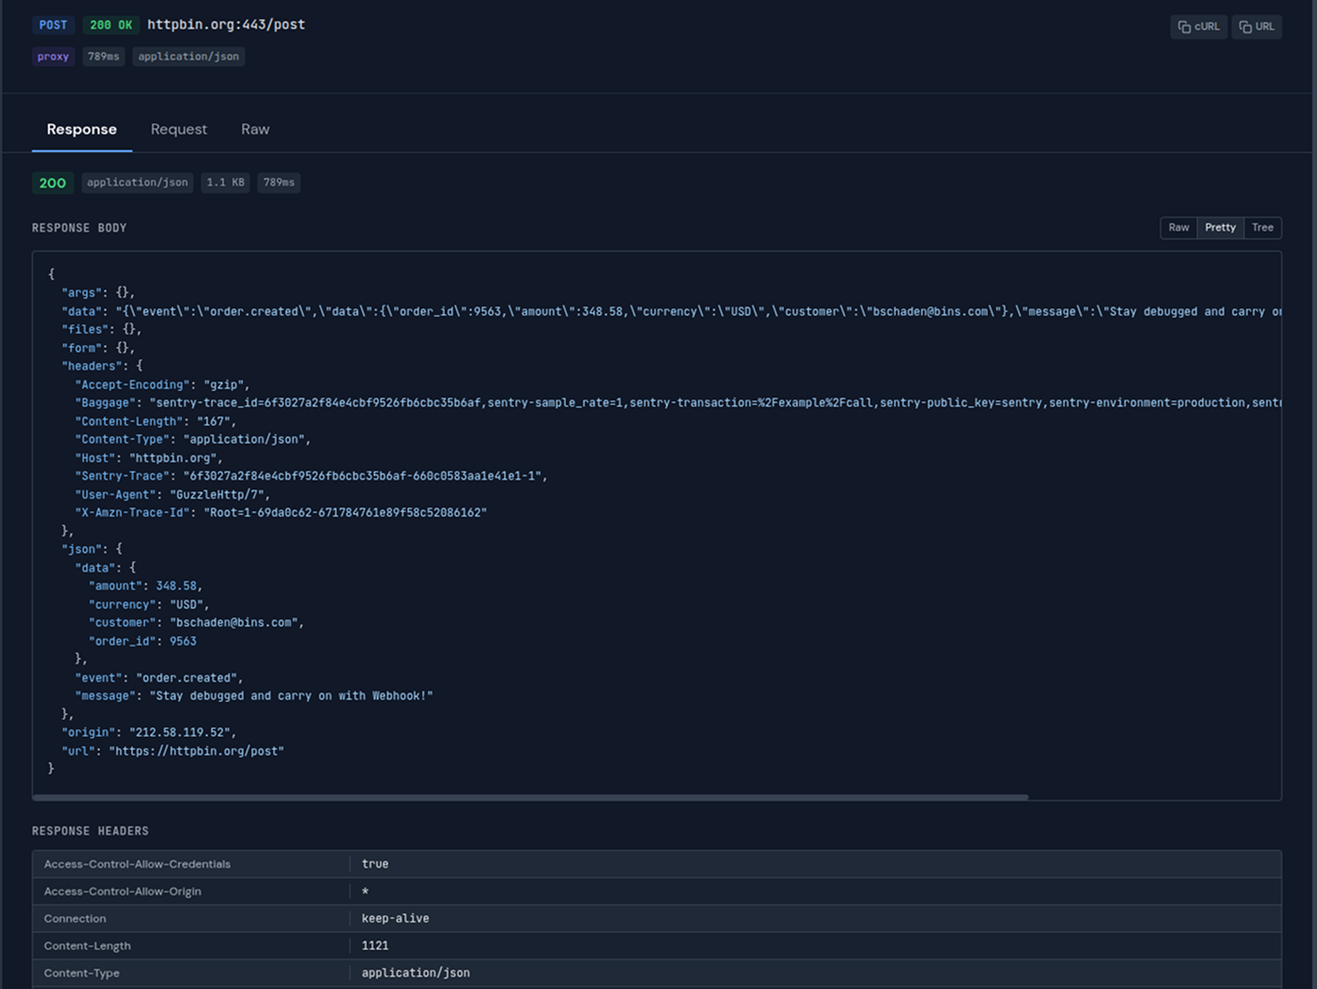Copy the request URL

point(1256,26)
